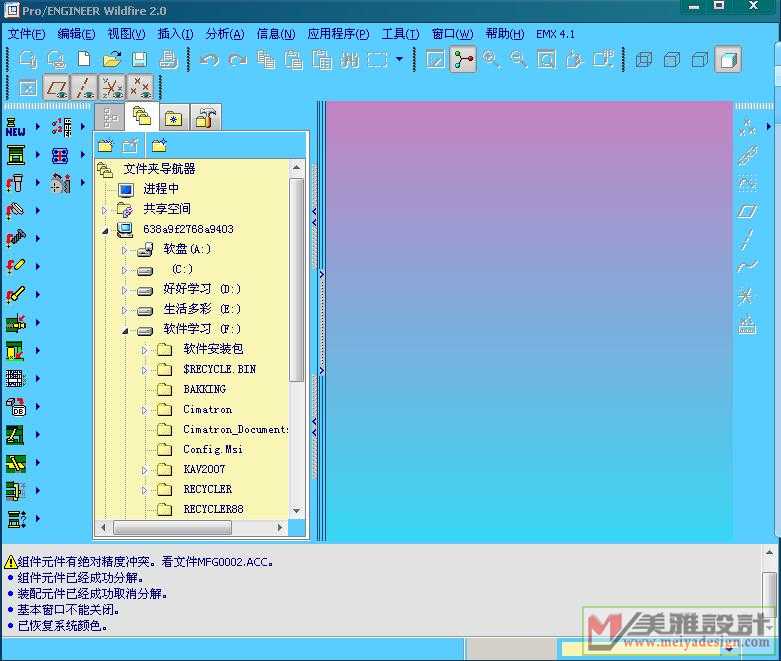The height and width of the screenshot is (661, 781).
Task: Redo using the toolbar redo arrow
Action: pos(238,60)
